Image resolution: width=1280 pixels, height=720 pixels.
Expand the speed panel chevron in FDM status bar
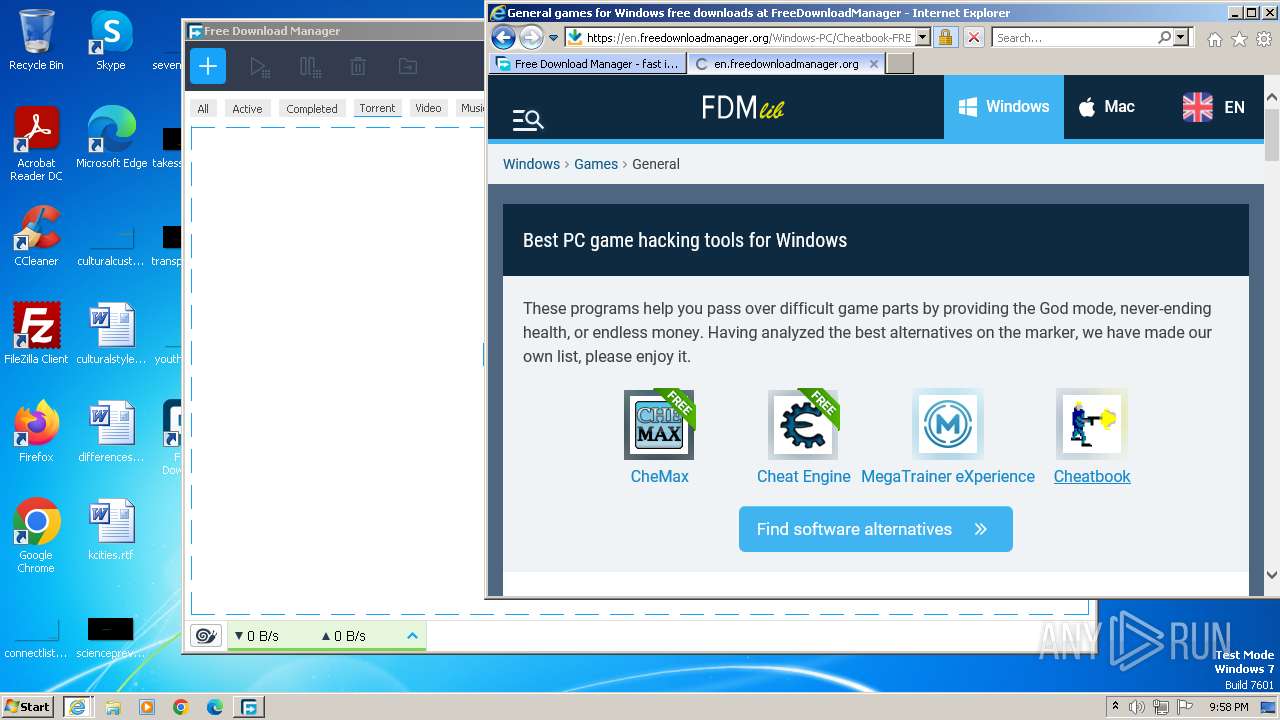click(x=412, y=636)
